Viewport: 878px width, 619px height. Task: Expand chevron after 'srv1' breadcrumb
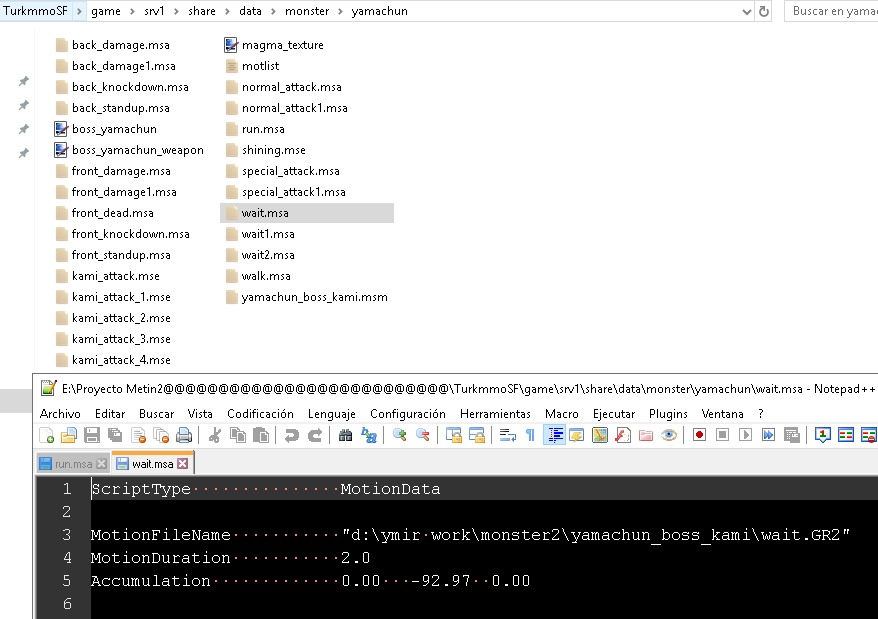click(x=176, y=11)
